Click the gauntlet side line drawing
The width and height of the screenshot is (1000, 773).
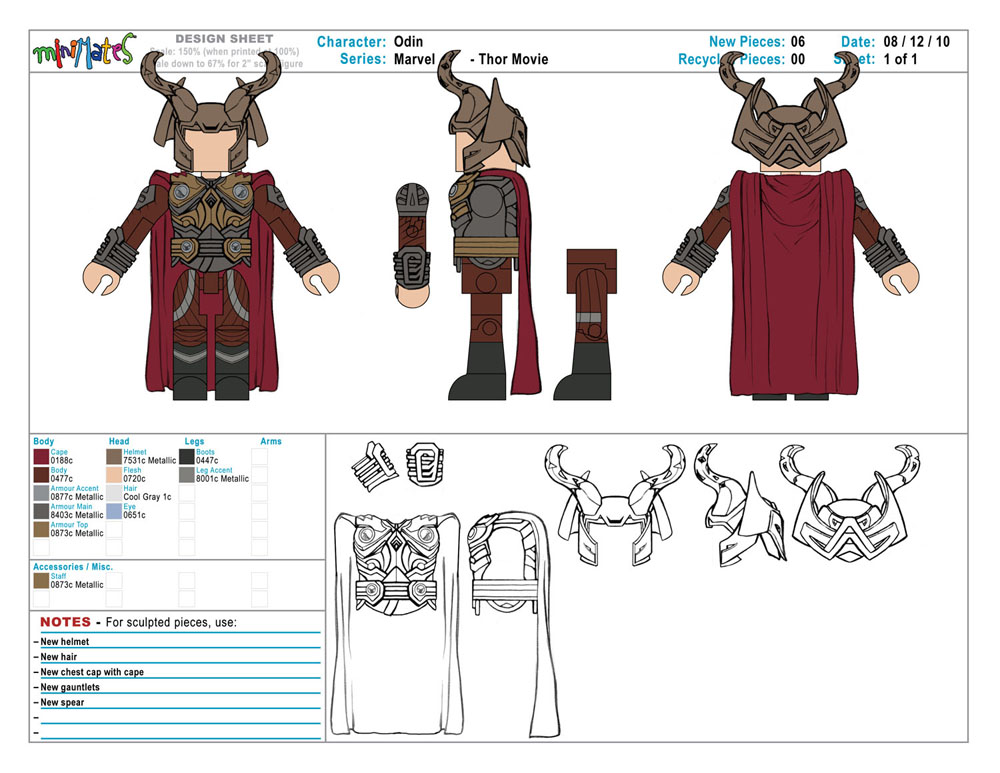click(x=374, y=466)
